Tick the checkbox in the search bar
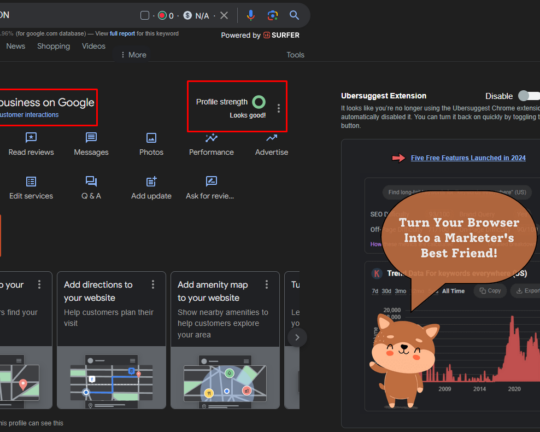The width and height of the screenshot is (540, 432). pos(145,16)
